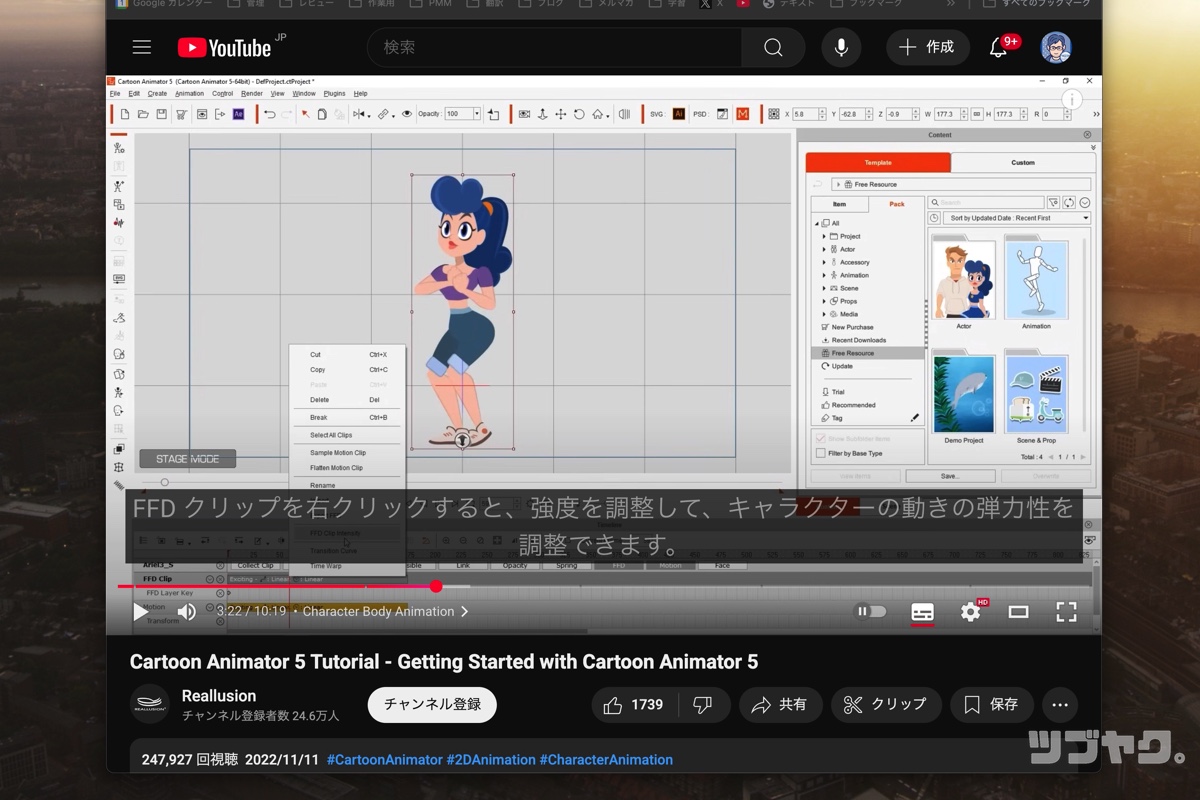Like the video with 1739 likes
The height and width of the screenshot is (800, 1200).
pyautogui.click(x=634, y=705)
